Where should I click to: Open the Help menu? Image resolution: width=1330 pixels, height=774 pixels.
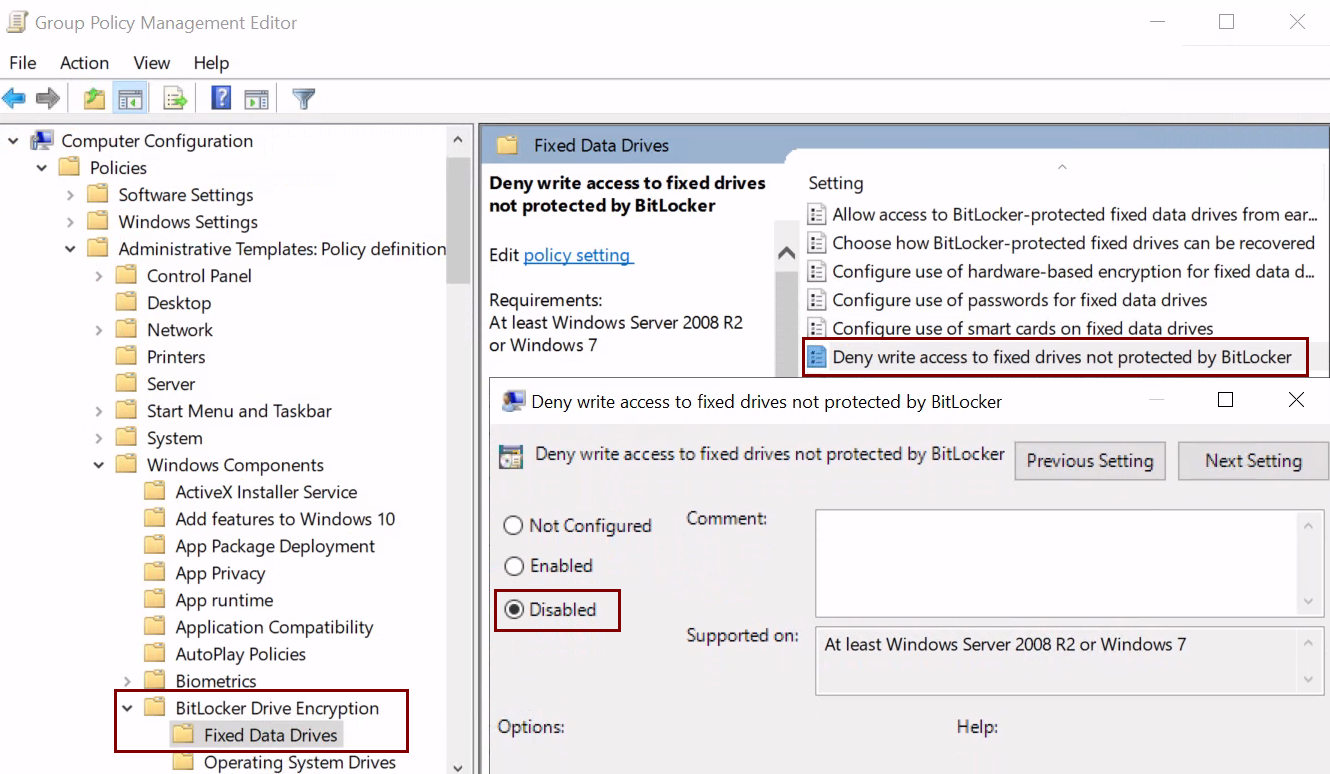[211, 62]
